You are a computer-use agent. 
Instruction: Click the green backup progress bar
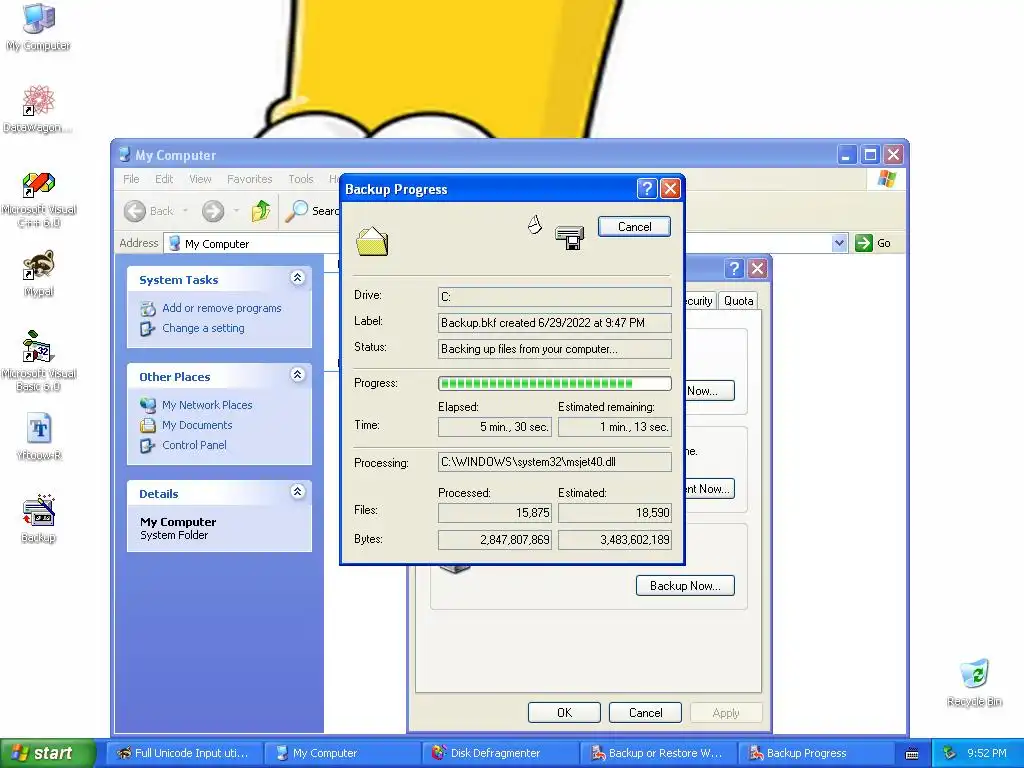554,383
